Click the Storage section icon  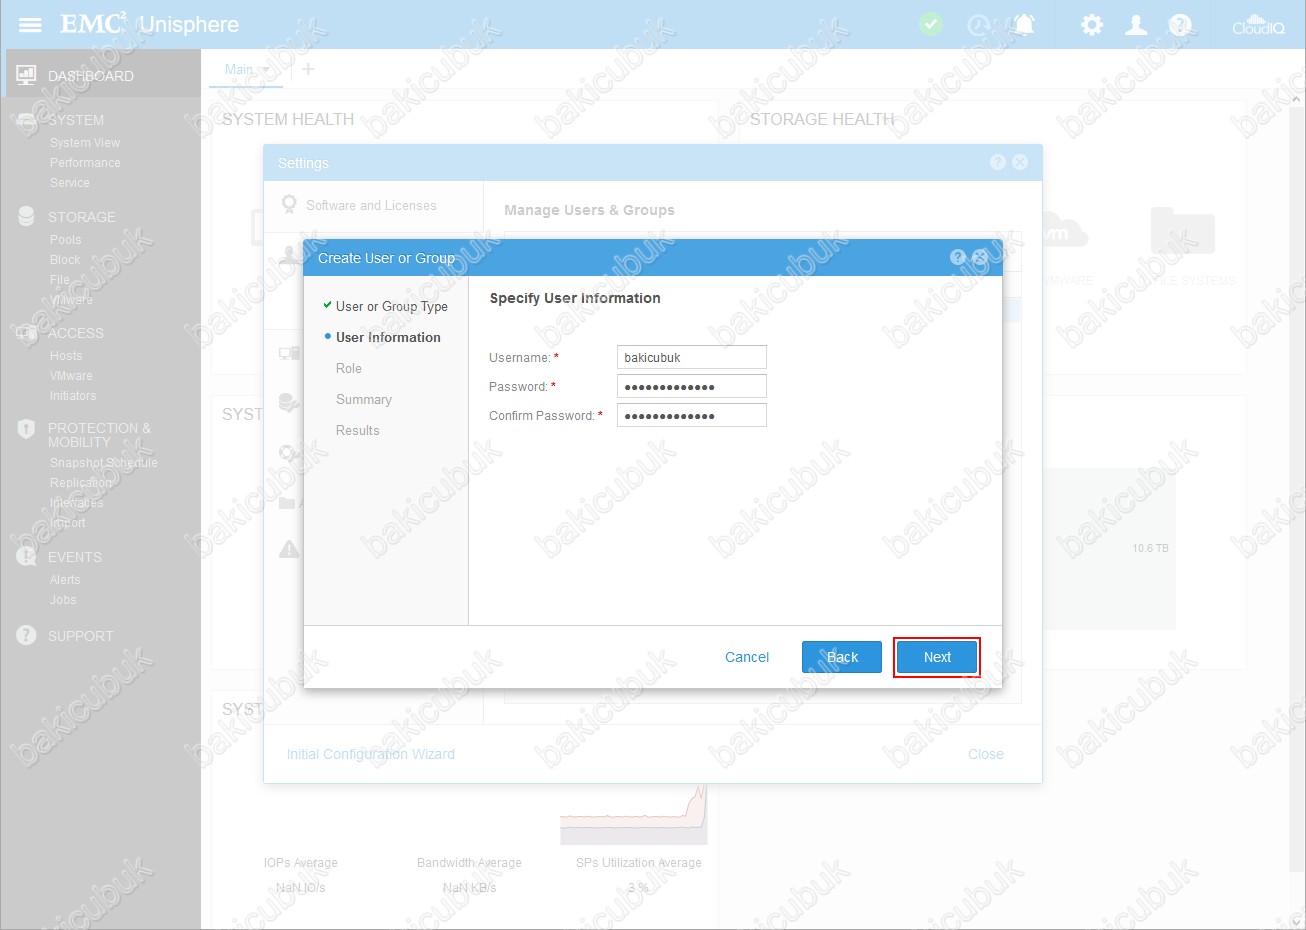27,216
